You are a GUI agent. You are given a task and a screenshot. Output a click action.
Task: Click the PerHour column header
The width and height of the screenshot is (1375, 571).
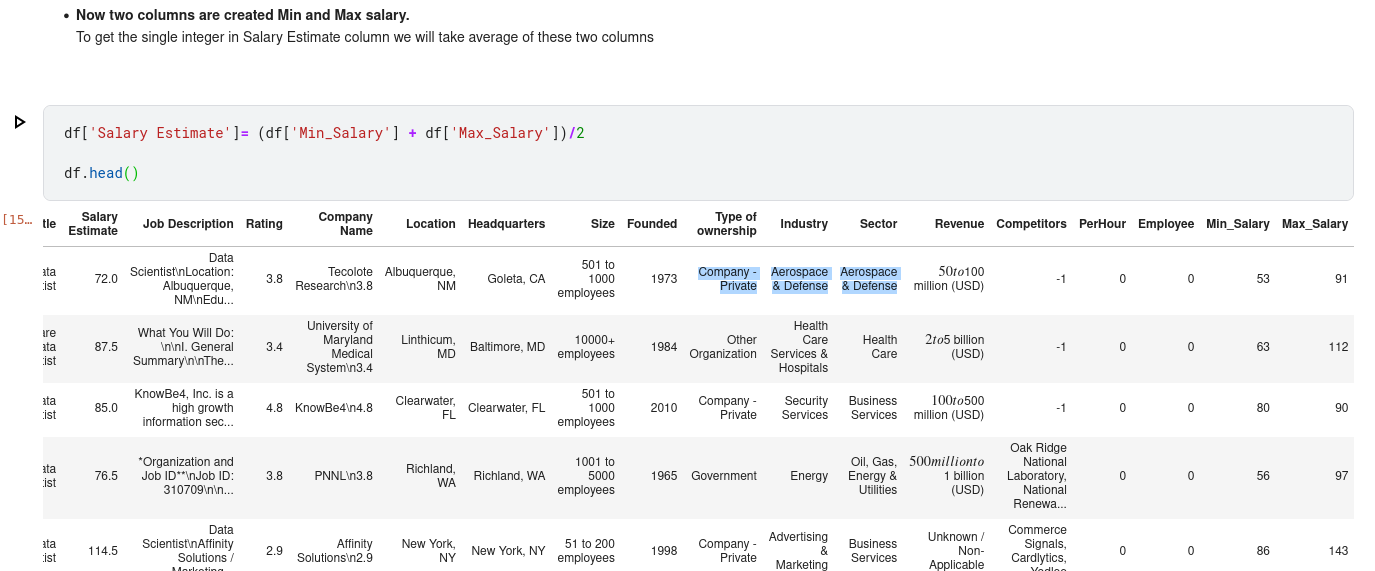1102,224
